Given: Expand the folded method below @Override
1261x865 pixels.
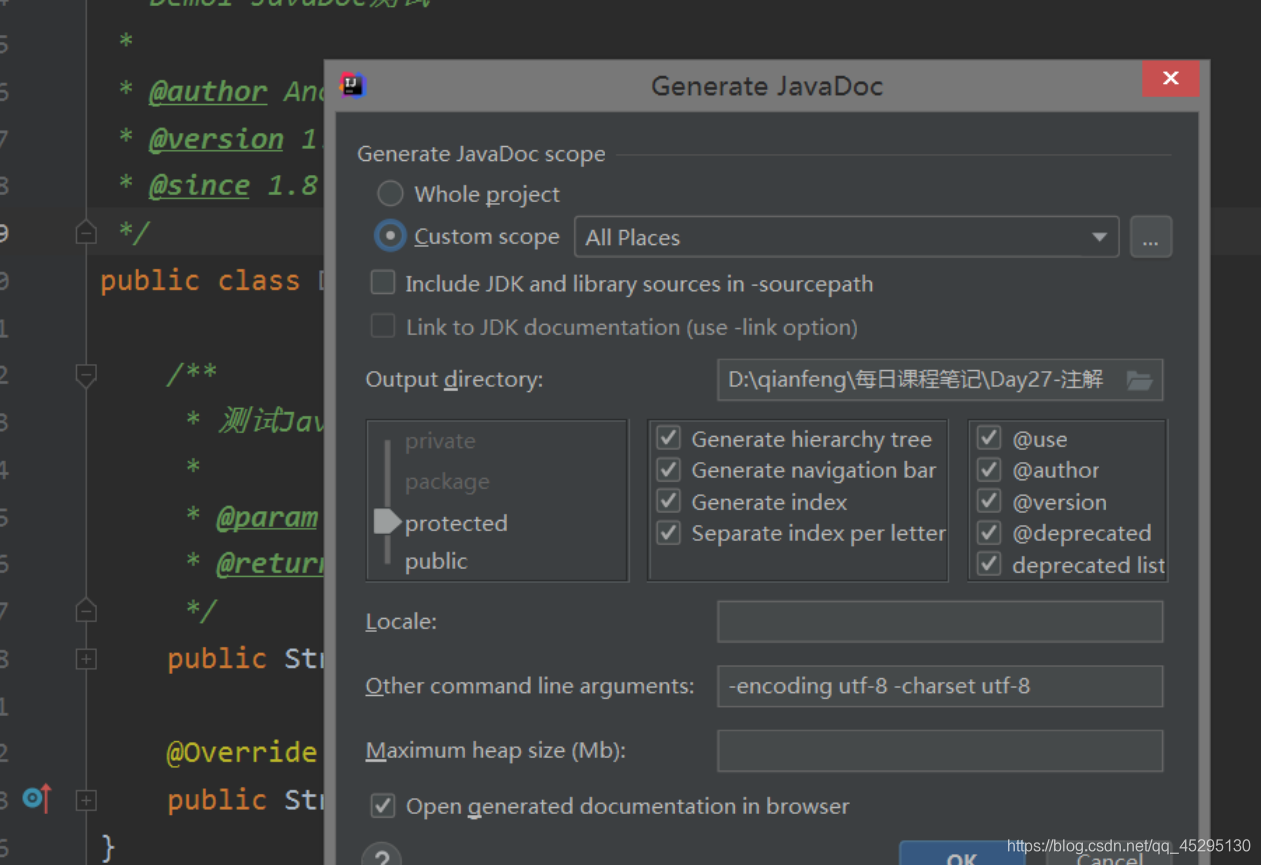Looking at the screenshot, I should 86,800.
